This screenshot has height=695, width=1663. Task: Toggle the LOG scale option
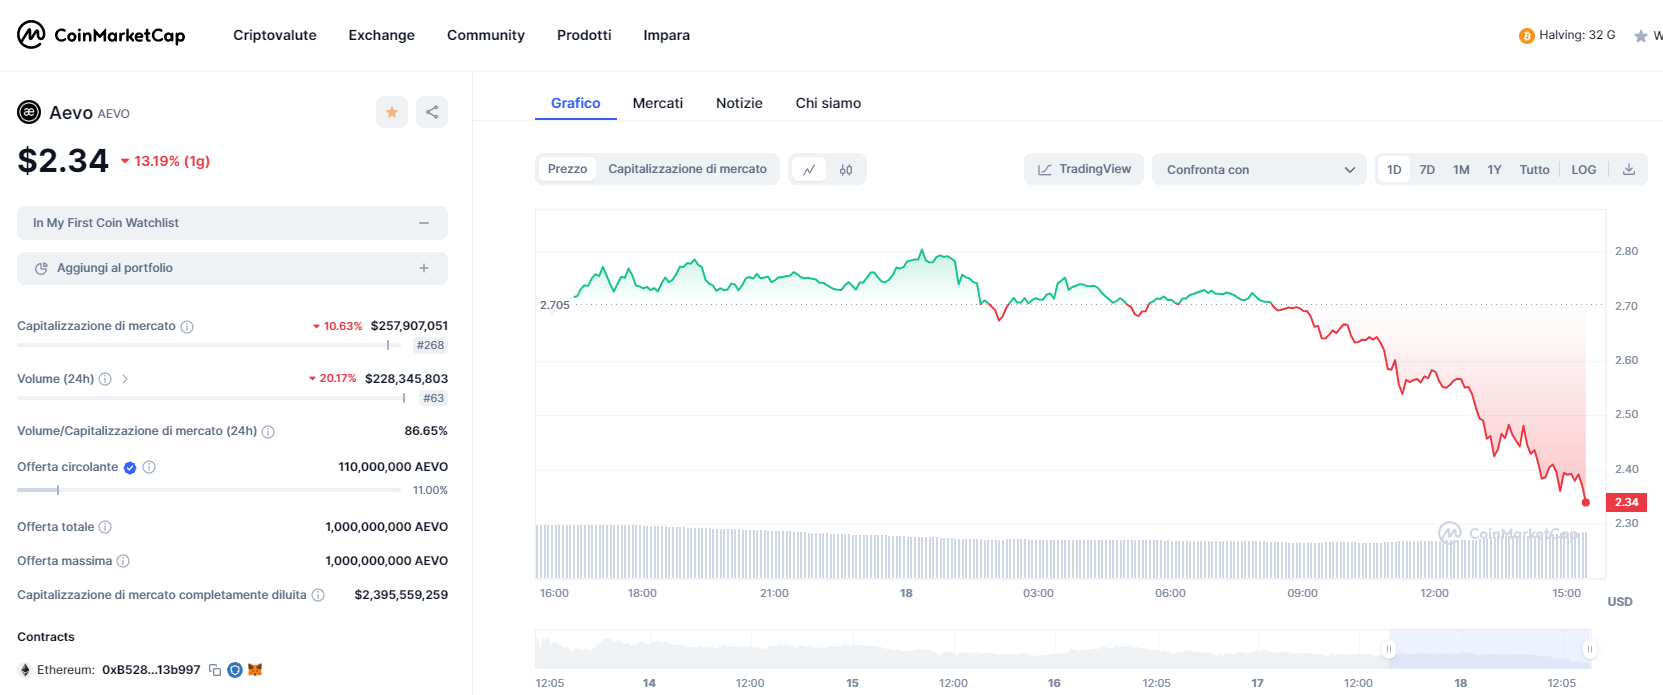[x=1583, y=170]
